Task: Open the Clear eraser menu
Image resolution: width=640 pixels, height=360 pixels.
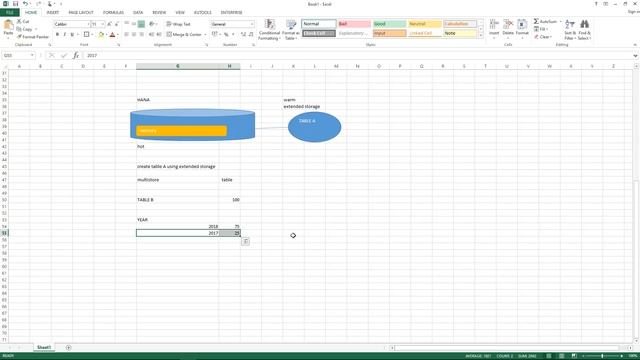Action: coord(542,37)
